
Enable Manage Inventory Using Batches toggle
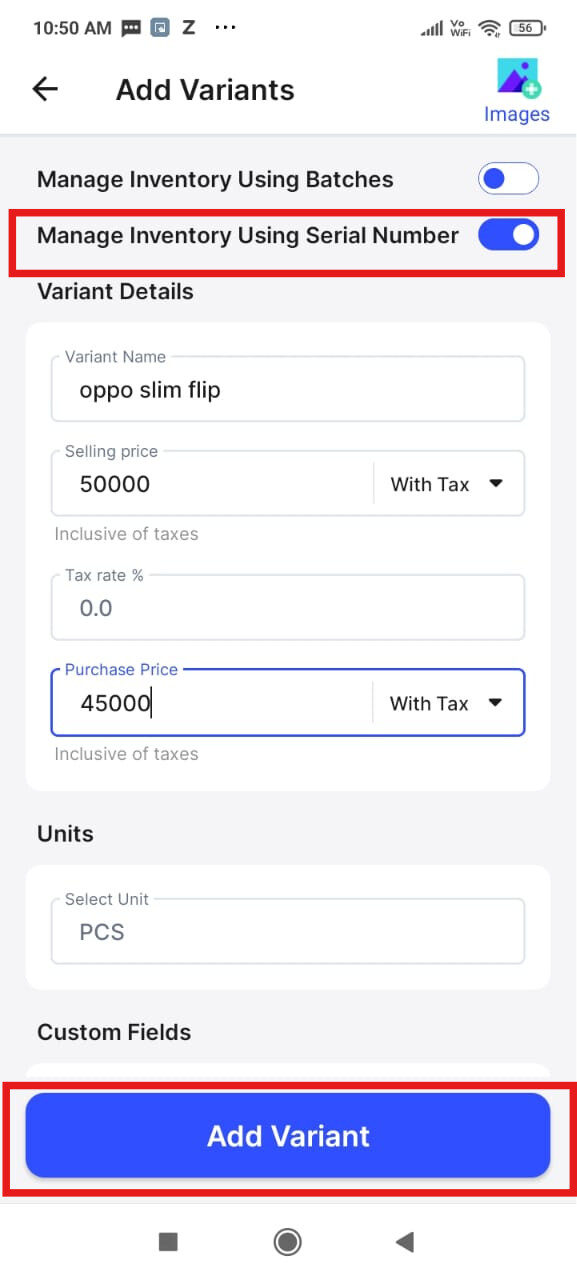point(508,180)
